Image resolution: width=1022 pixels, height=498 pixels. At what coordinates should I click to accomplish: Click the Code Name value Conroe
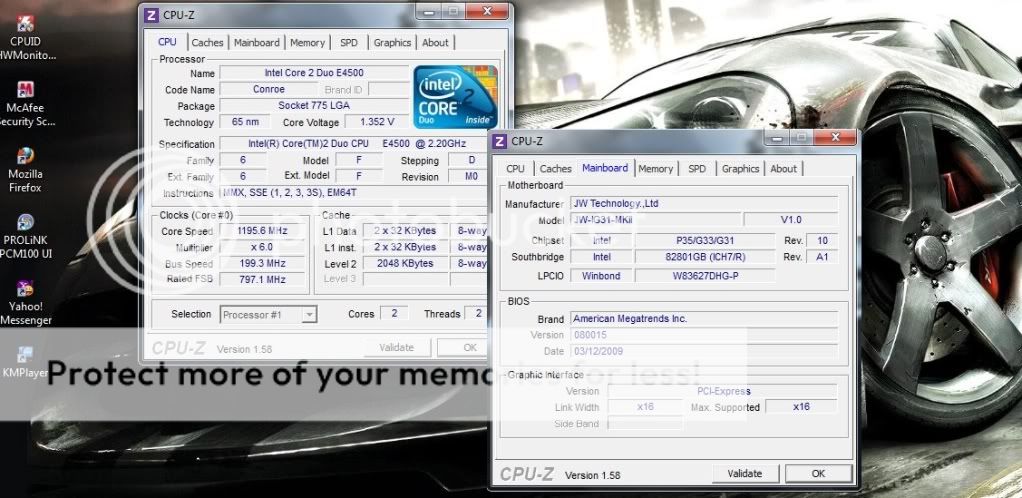(x=269, y=89)
